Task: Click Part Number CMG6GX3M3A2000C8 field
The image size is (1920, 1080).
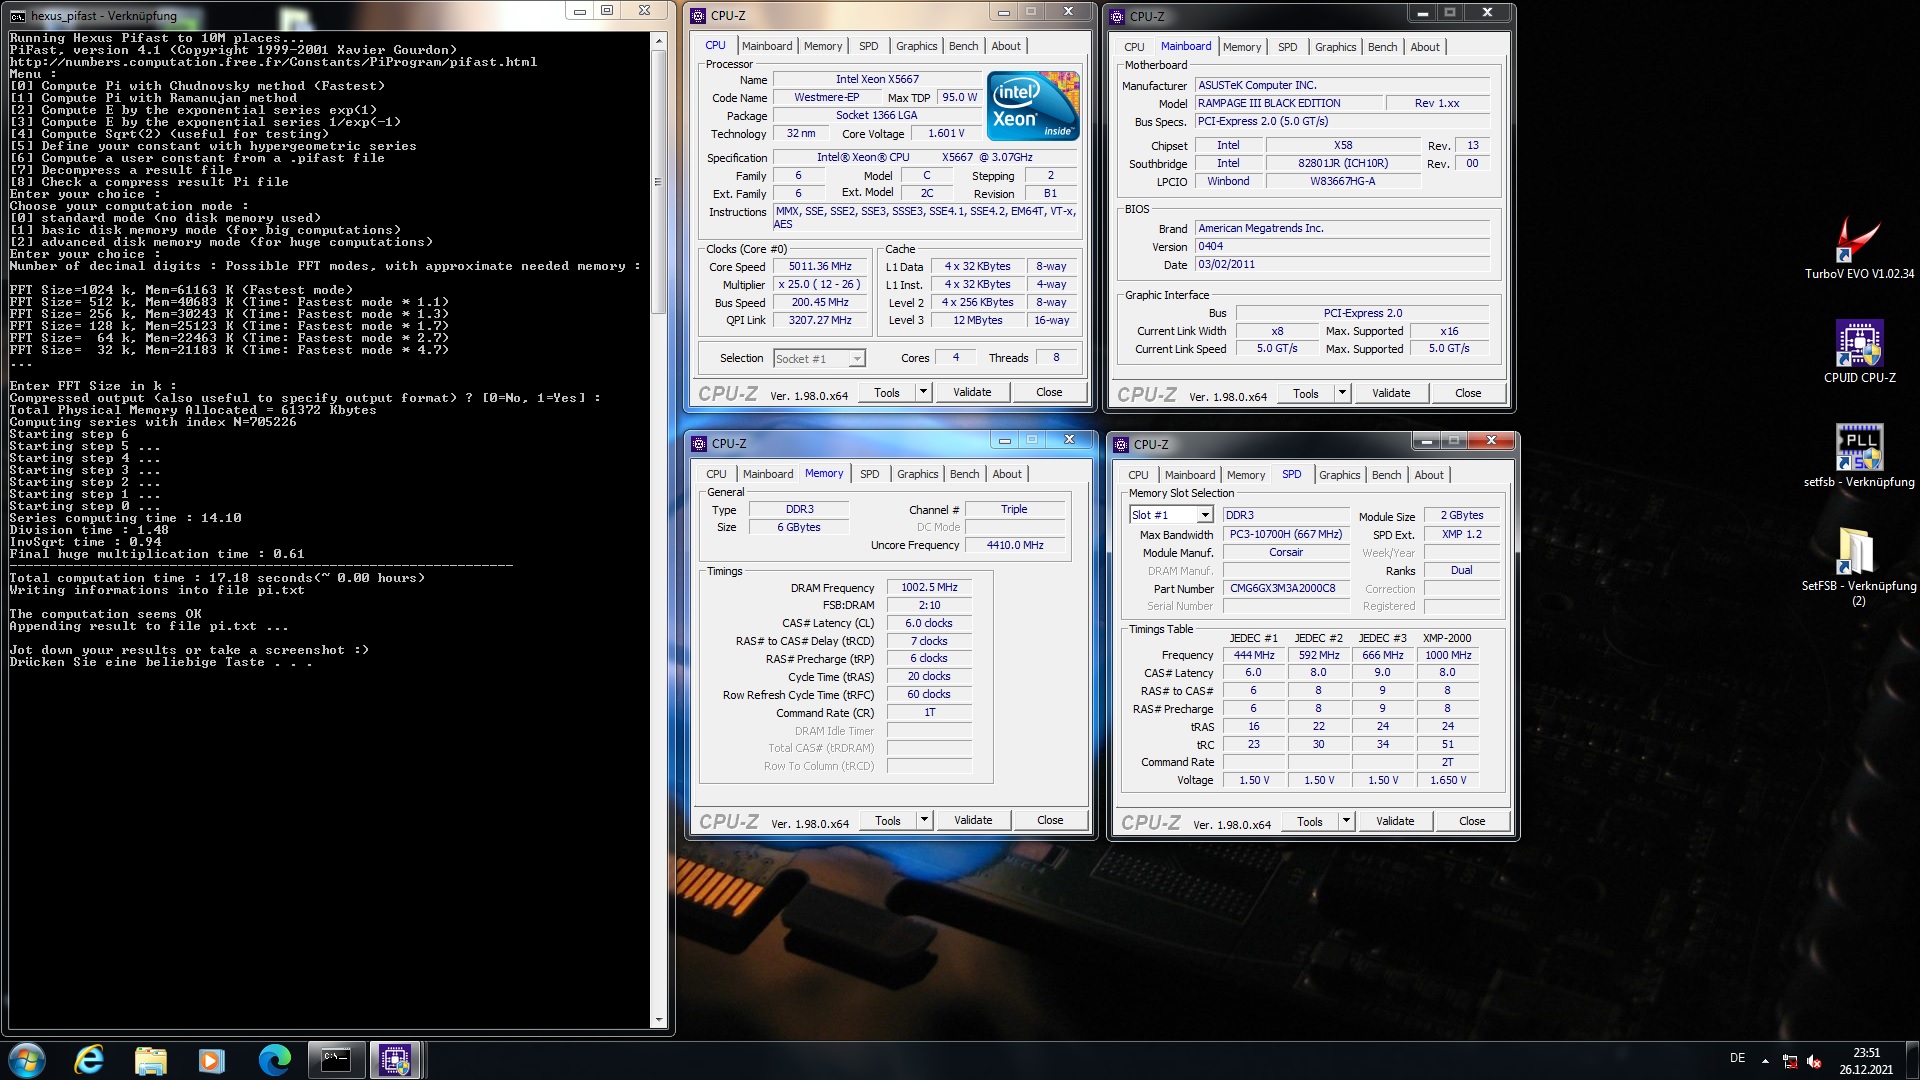Action: tap(1285, 589)
